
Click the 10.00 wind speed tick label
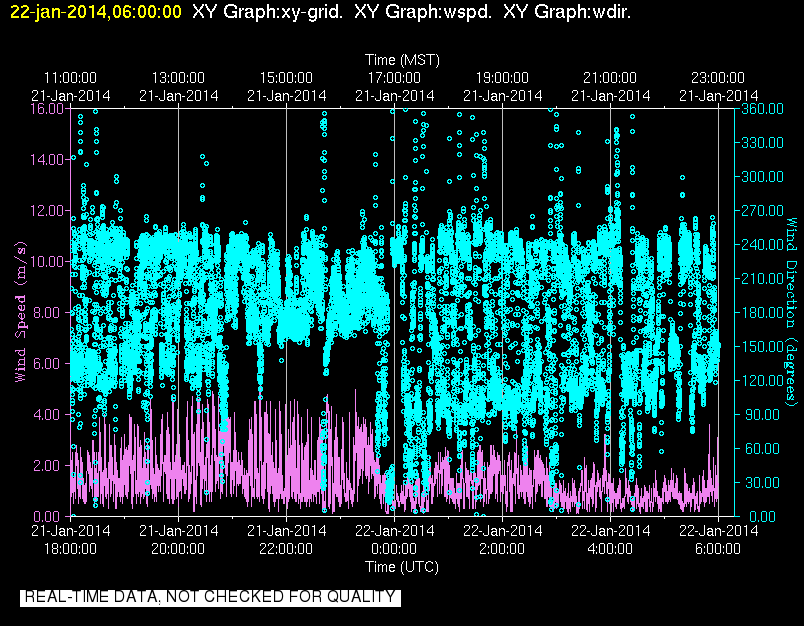point(47,261)
